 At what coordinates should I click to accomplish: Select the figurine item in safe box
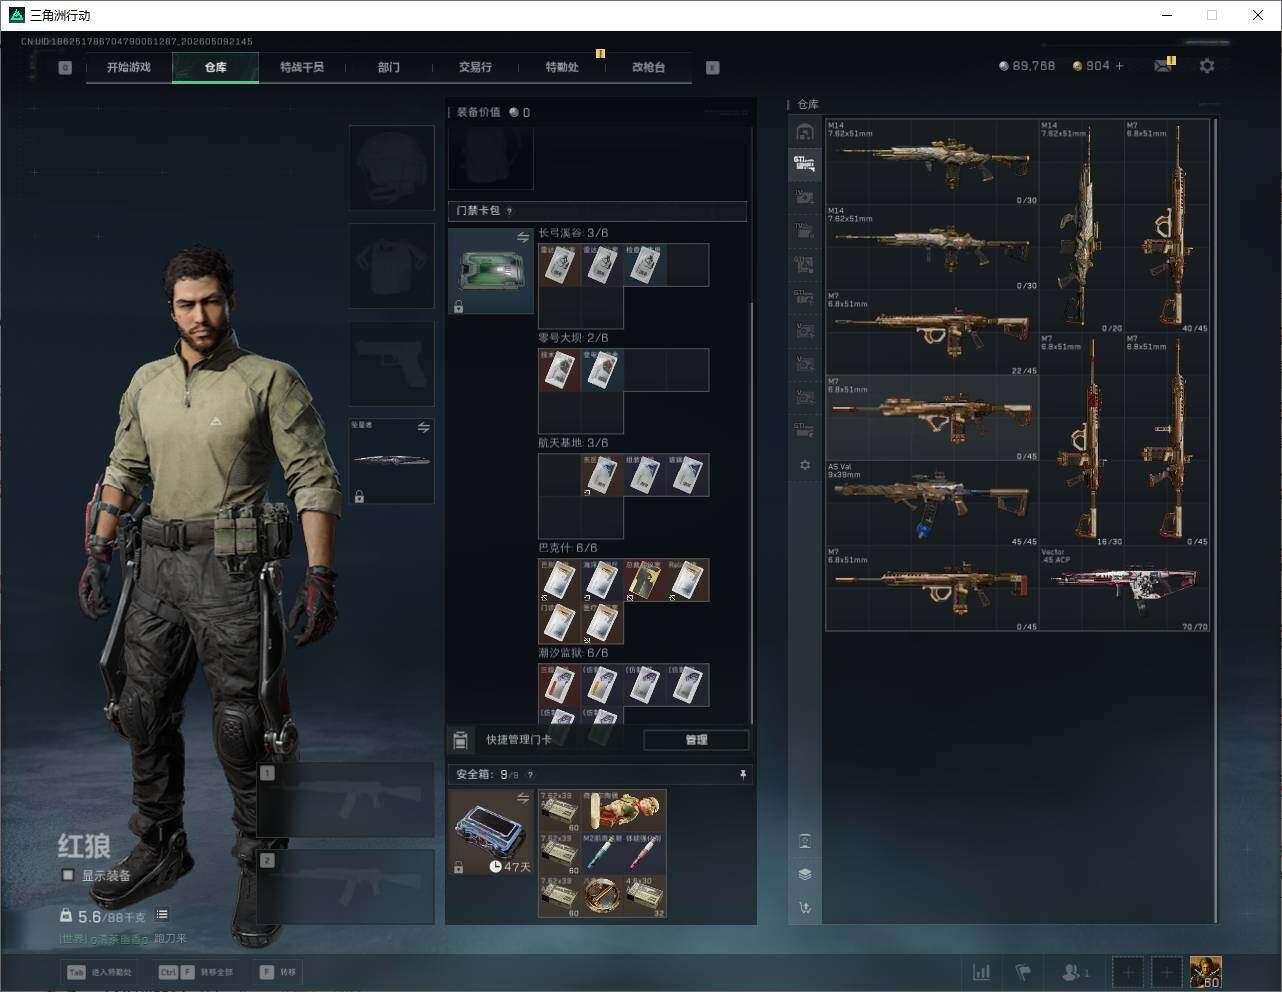(x=624, y=811)
